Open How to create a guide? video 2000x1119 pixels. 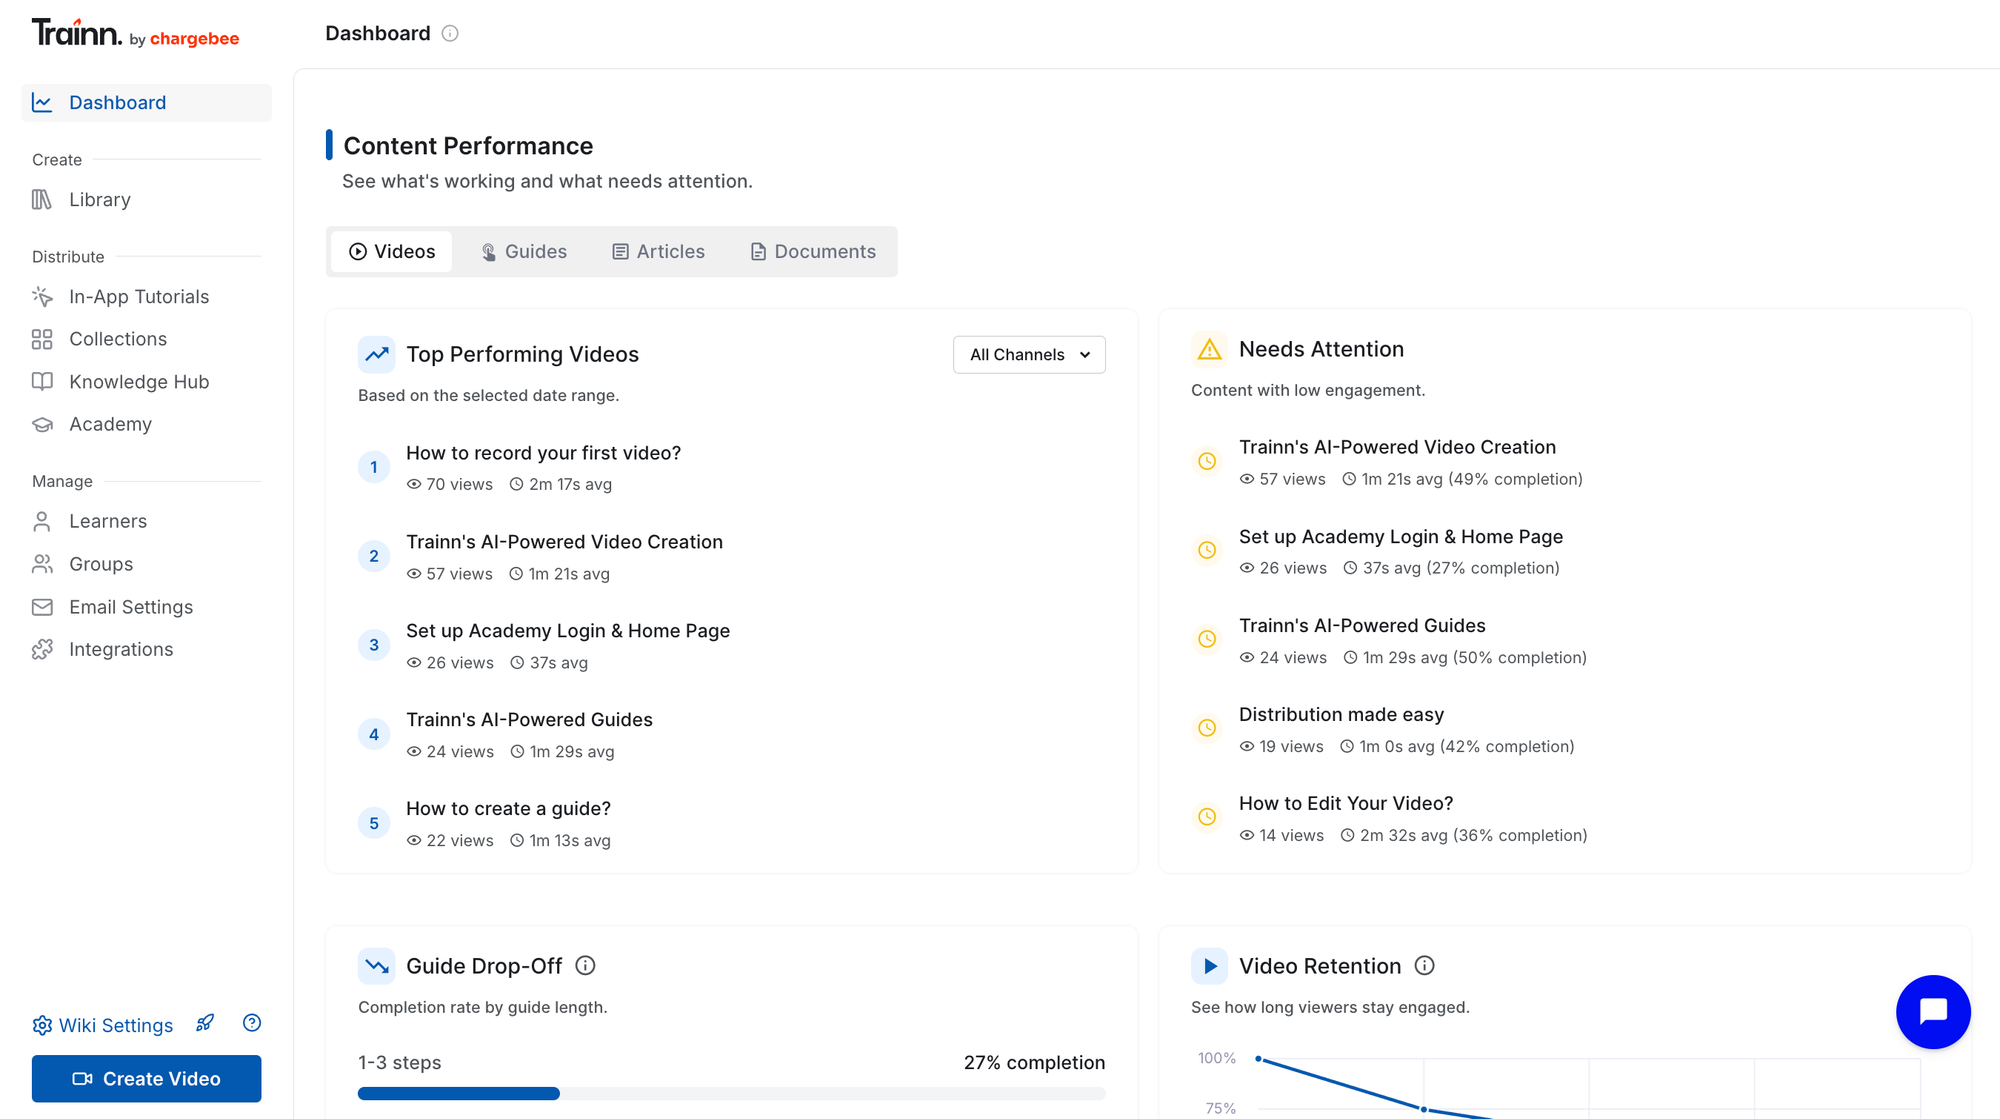tap(508, 809)
